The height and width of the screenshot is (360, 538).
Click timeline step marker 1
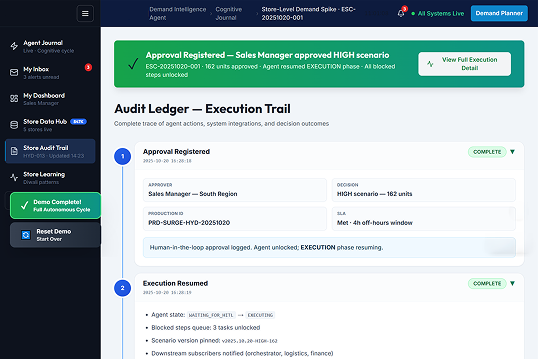122,156
